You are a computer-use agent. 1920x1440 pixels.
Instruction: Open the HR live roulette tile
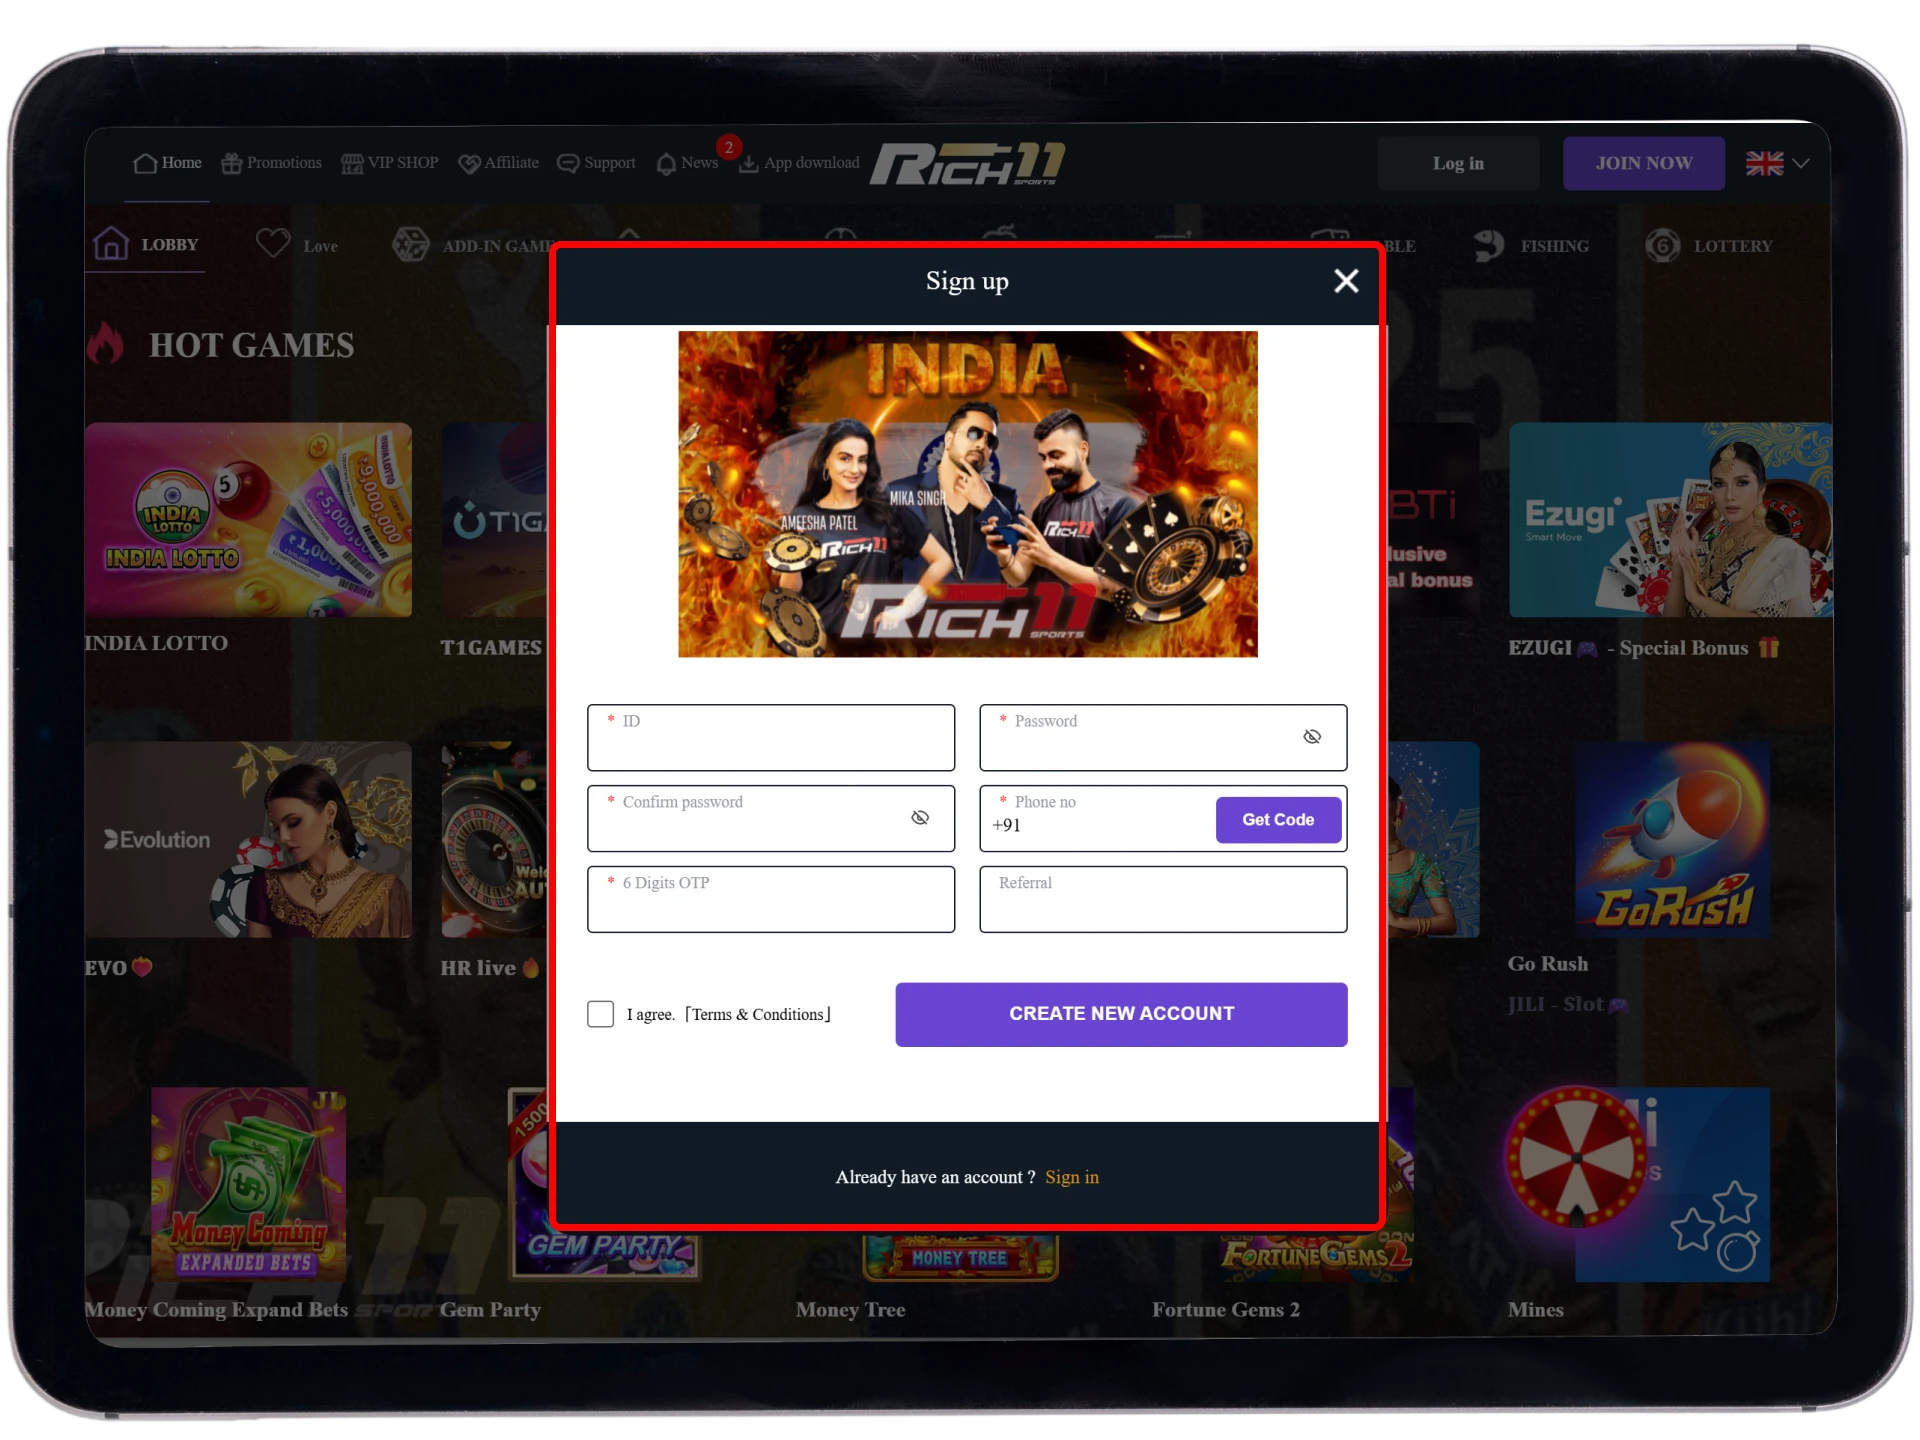tap(495, 840)
